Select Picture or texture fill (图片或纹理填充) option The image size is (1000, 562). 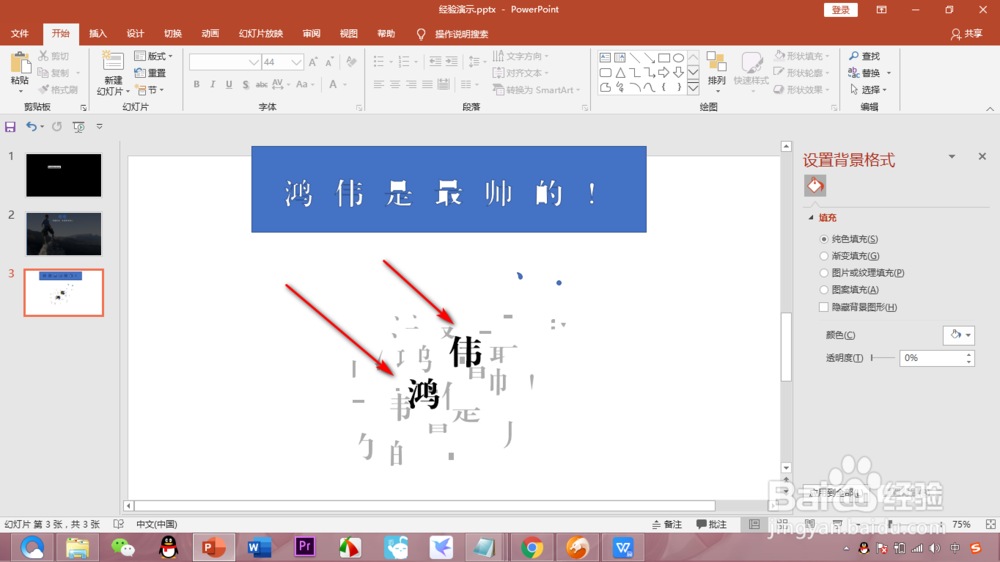(862, 272)
